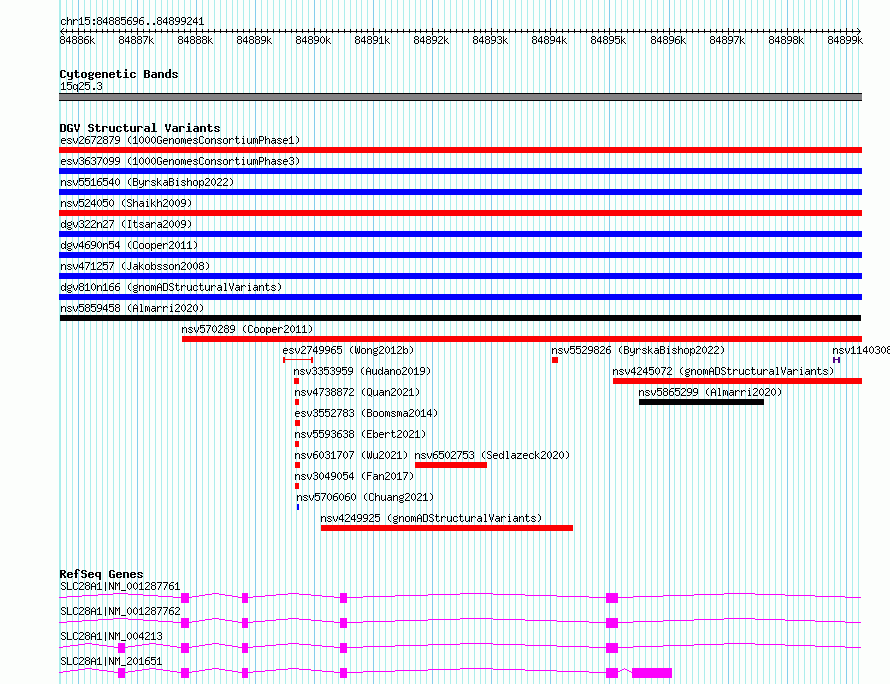The height and width of the screenshot is (684, 890).
Task: Click the chr15:84885696..84899241 coordinates text
Action: [x=132, y=21]
